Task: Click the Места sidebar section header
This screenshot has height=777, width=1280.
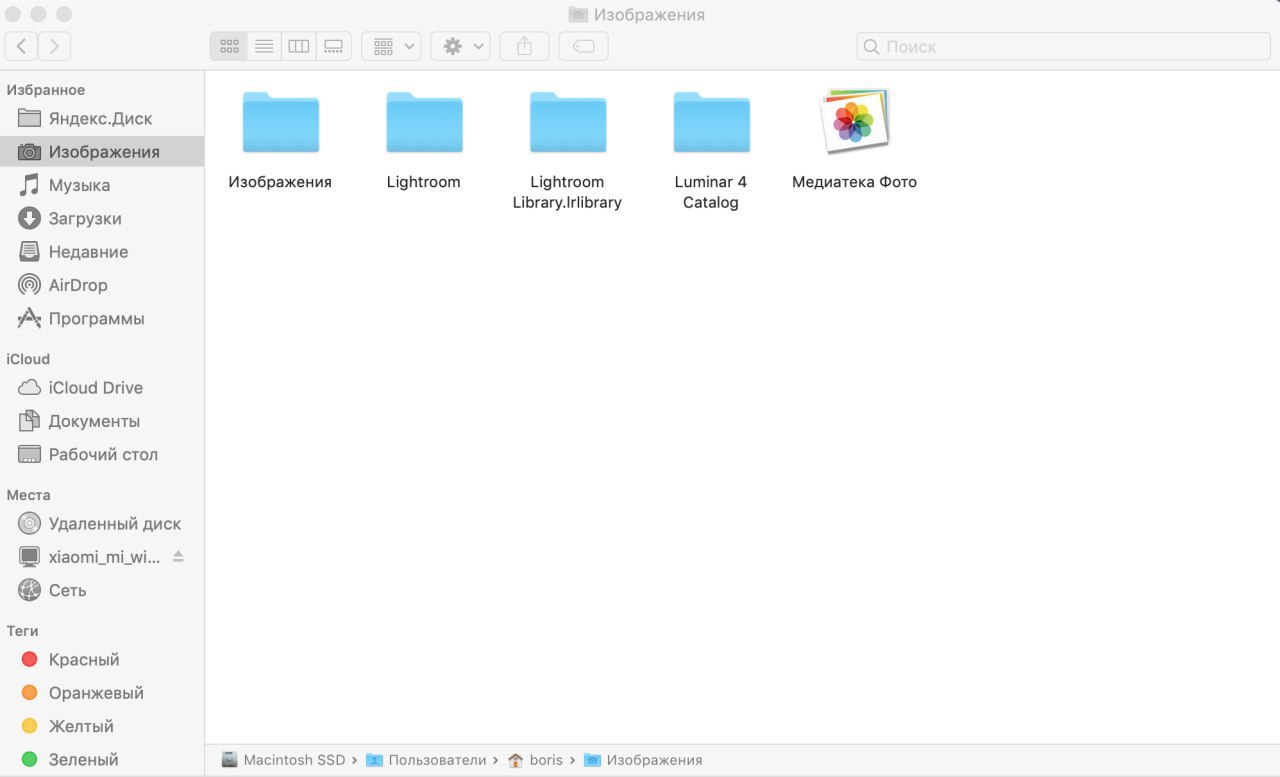Action: (x=28, y=495)
